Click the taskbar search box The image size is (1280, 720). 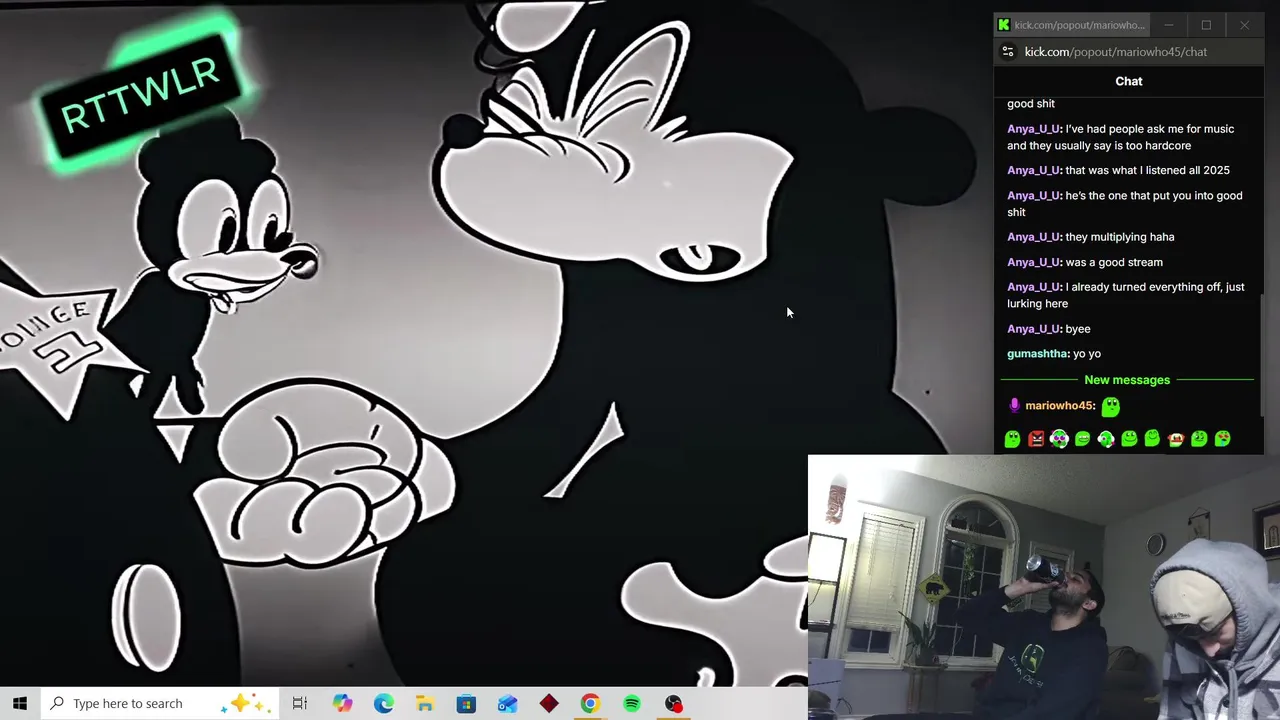[158, 703]
